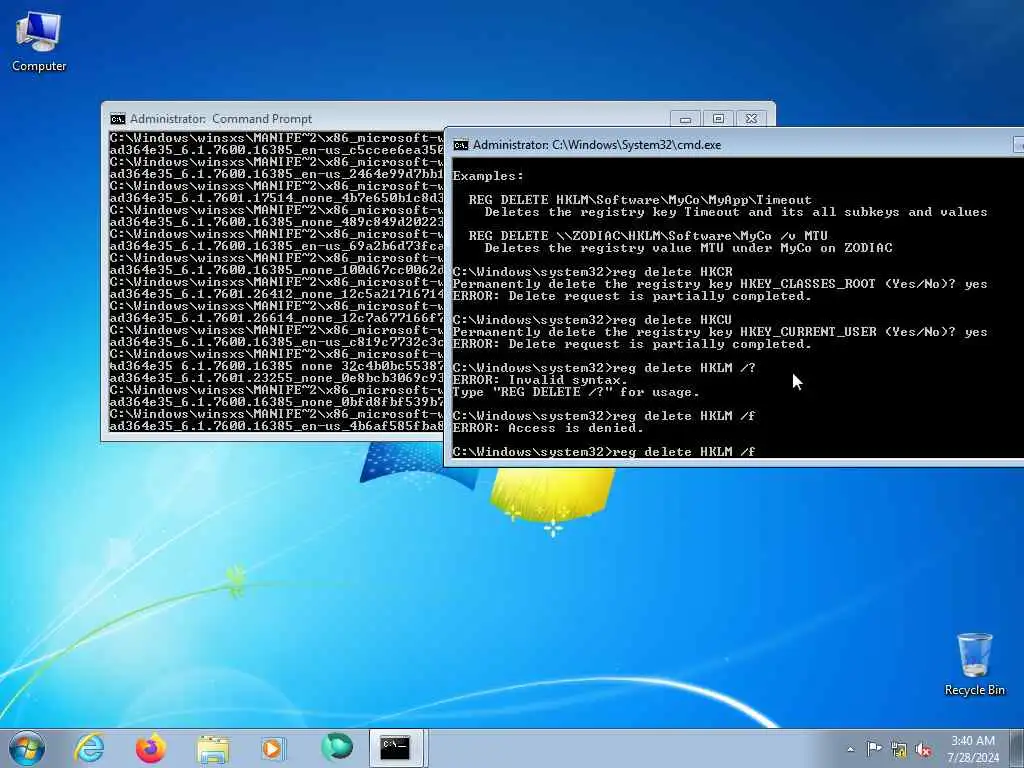Screen dimensions: 1024x768
Task: Click 'REG DELETE HKLM\Software\MyCo\MyApp\Timeout' example line
Action: coord(640,200)
